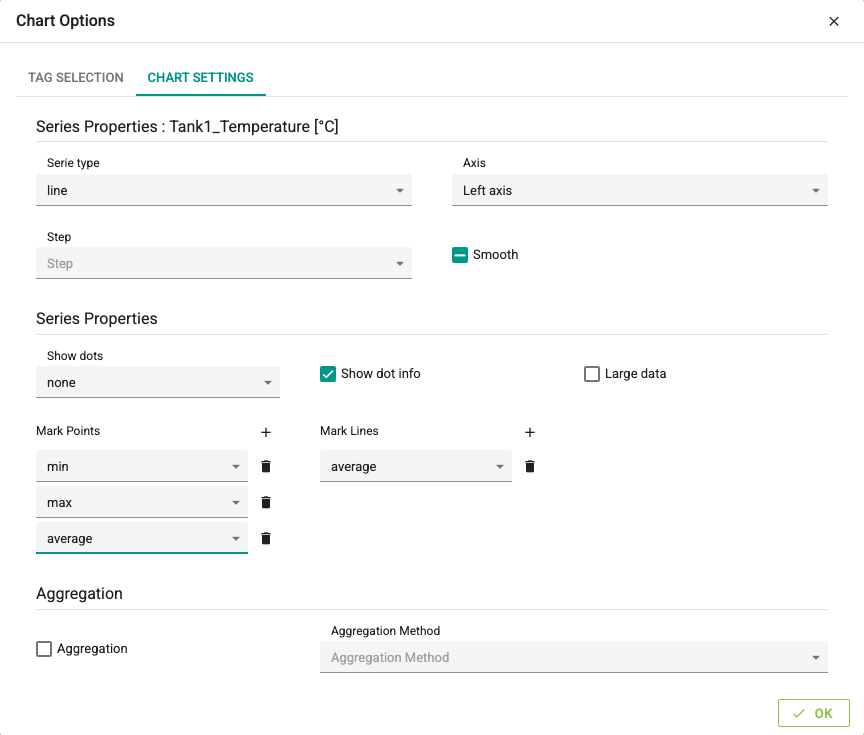Toggle the Smooth checkbox
The image size is (864, 735).
coord(460,255)
